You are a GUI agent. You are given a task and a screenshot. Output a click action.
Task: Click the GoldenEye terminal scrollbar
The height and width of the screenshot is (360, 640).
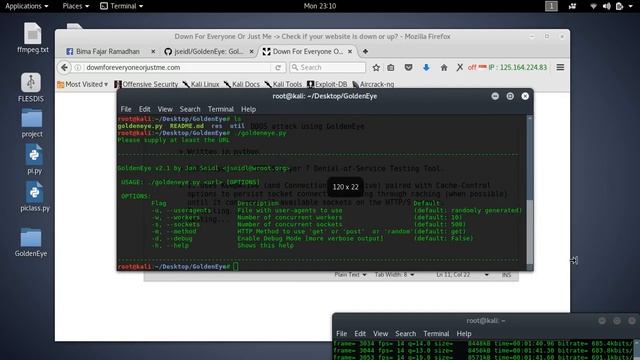[529, 192]
